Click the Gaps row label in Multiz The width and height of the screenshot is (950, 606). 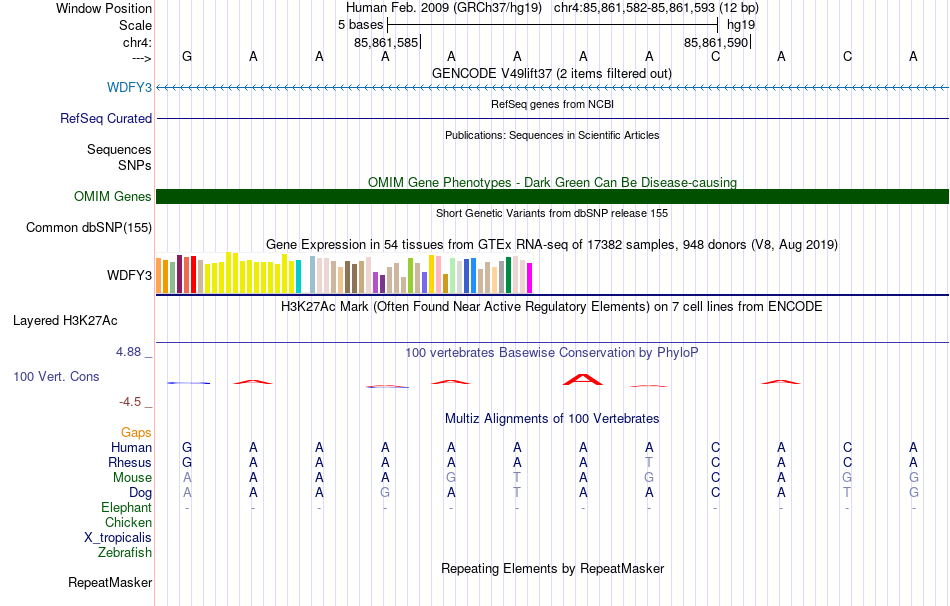coord(136,432)
